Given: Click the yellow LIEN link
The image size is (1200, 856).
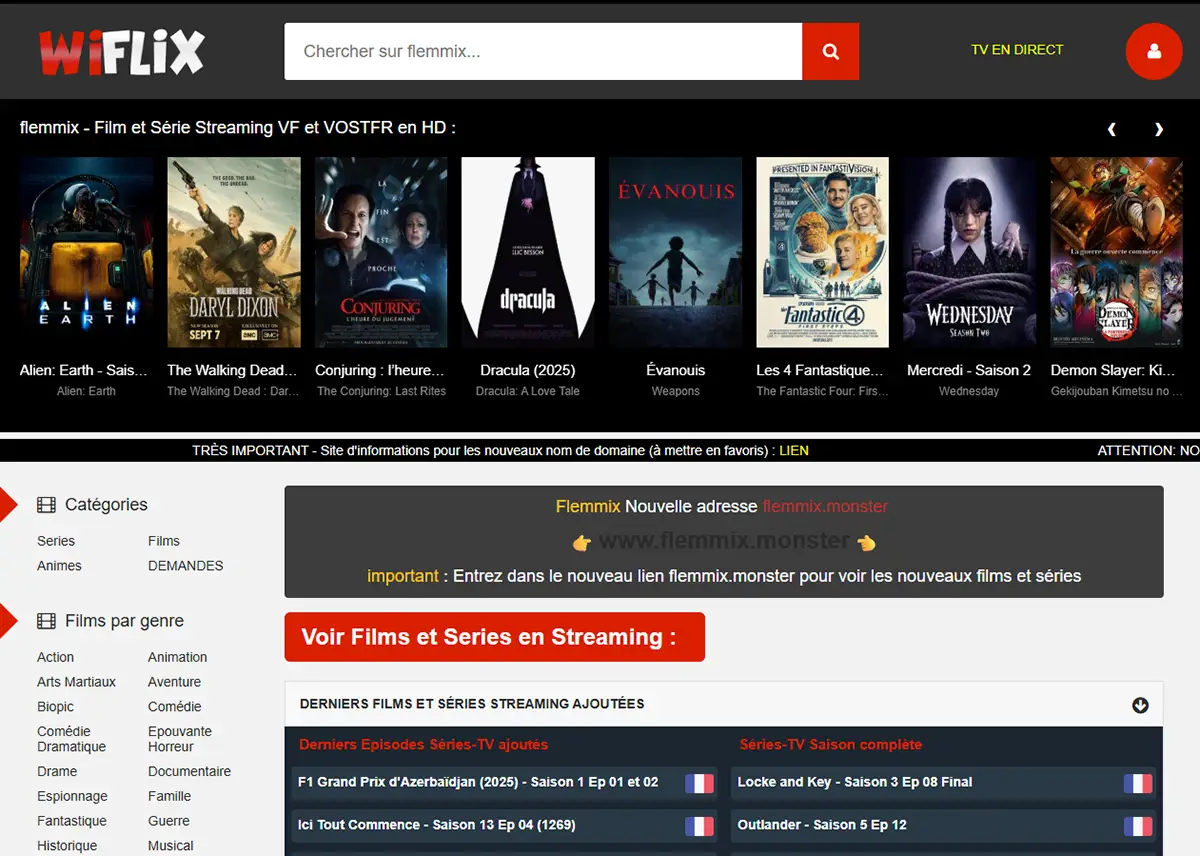Looking at the screenshot, I should [793, 451].
